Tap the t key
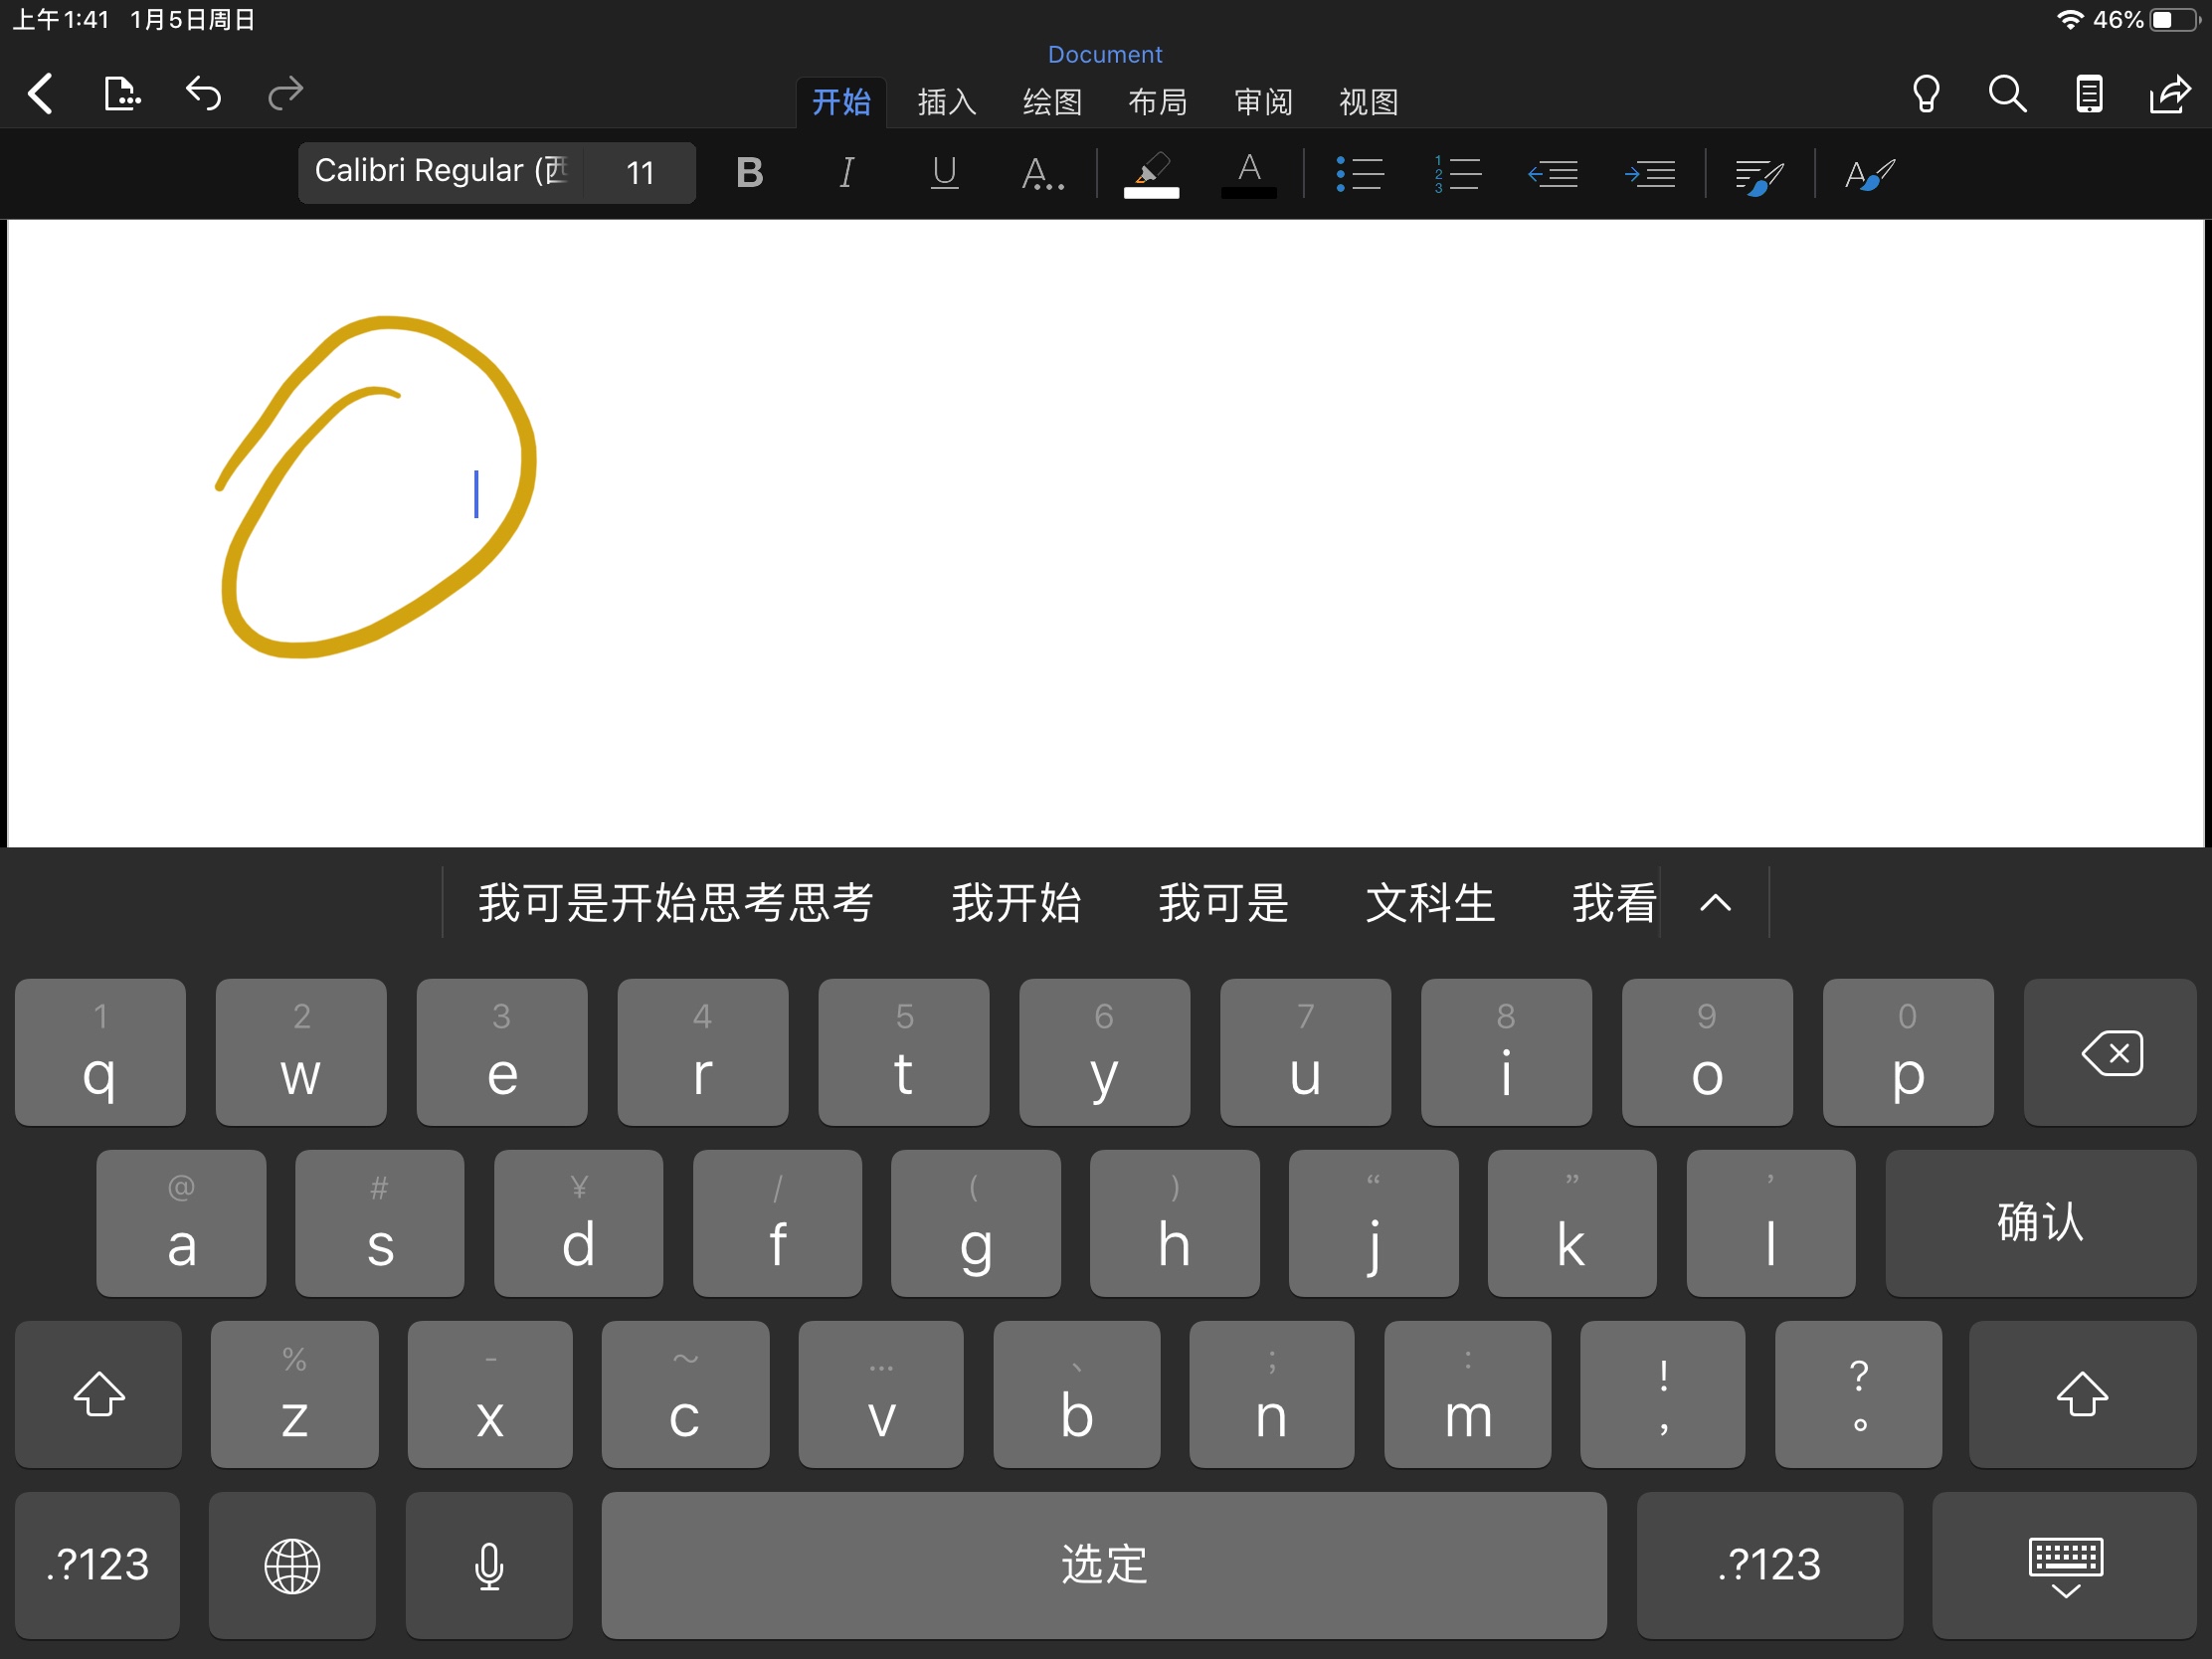The width and height of the screenshot is (2212, 1659). (903, 1052)
